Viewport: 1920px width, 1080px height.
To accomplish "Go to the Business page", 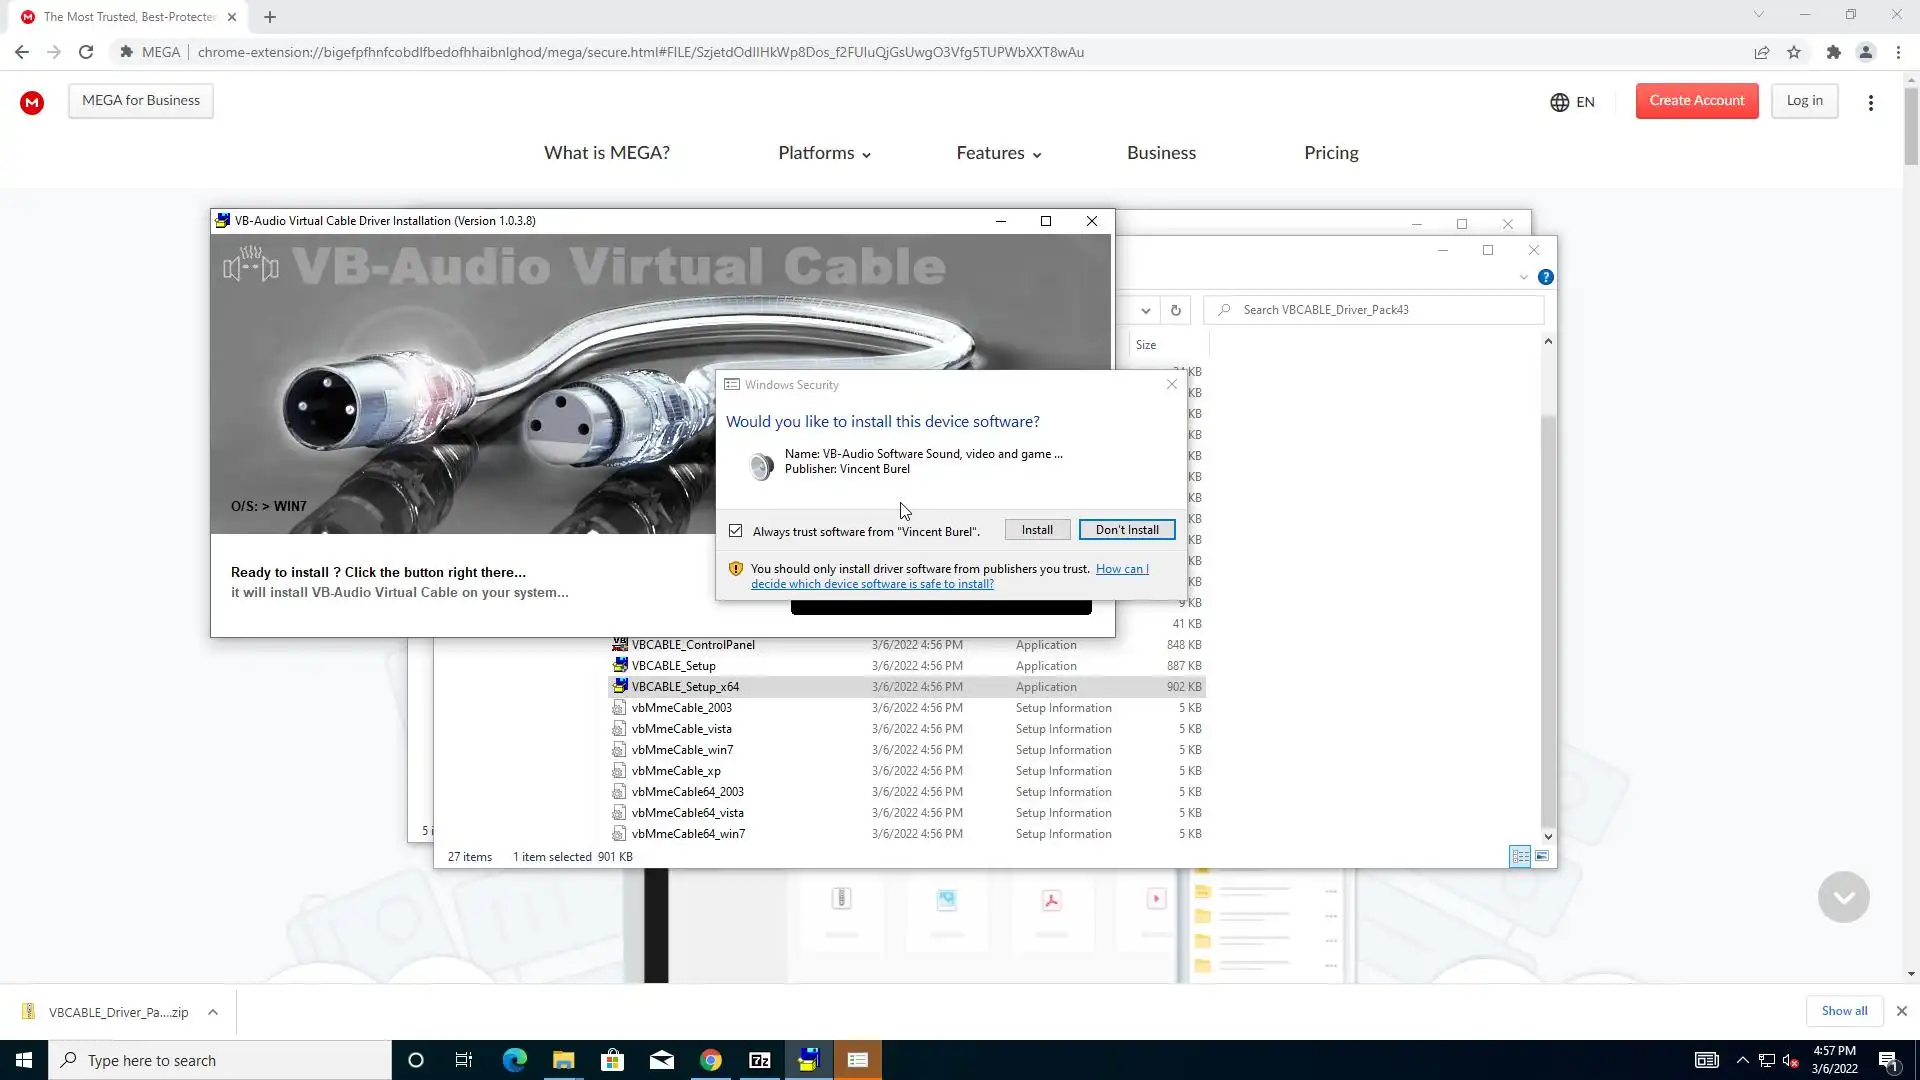I will pyautogui.click(x=1161, y=153).
